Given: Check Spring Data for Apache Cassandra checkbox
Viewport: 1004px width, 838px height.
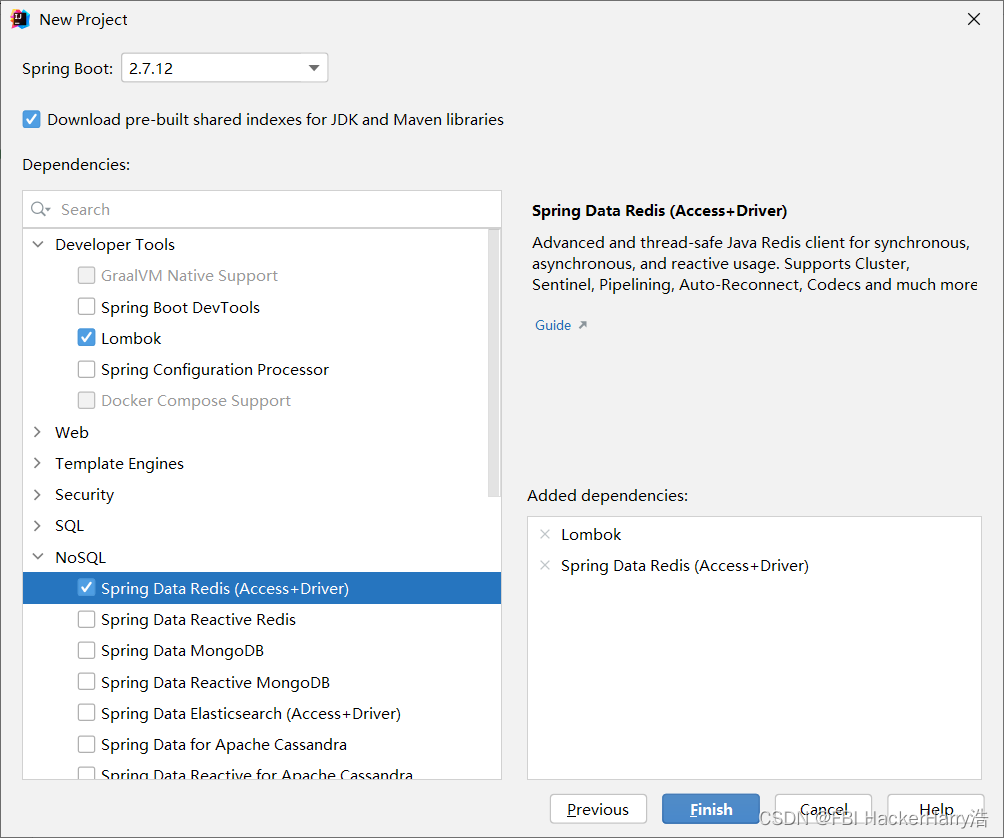Looking at the screenshot, I should 86,744.
